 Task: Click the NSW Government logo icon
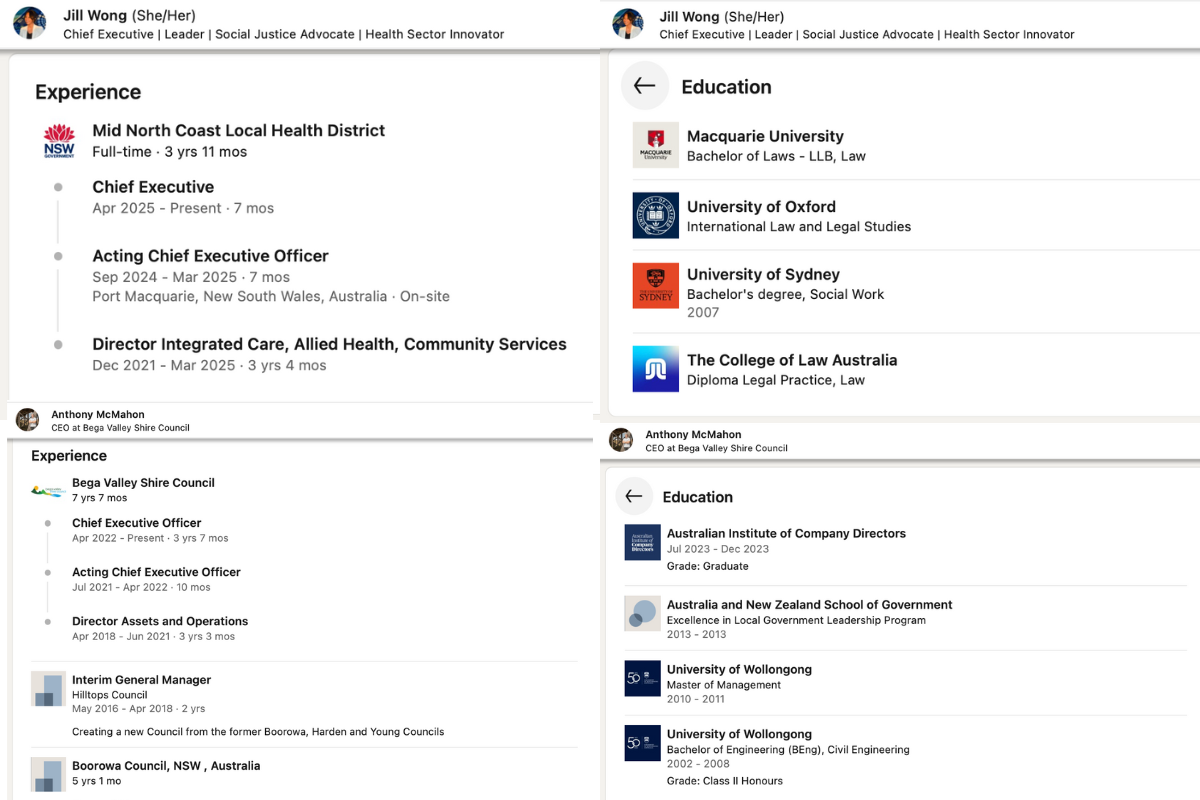pos(59,141)
